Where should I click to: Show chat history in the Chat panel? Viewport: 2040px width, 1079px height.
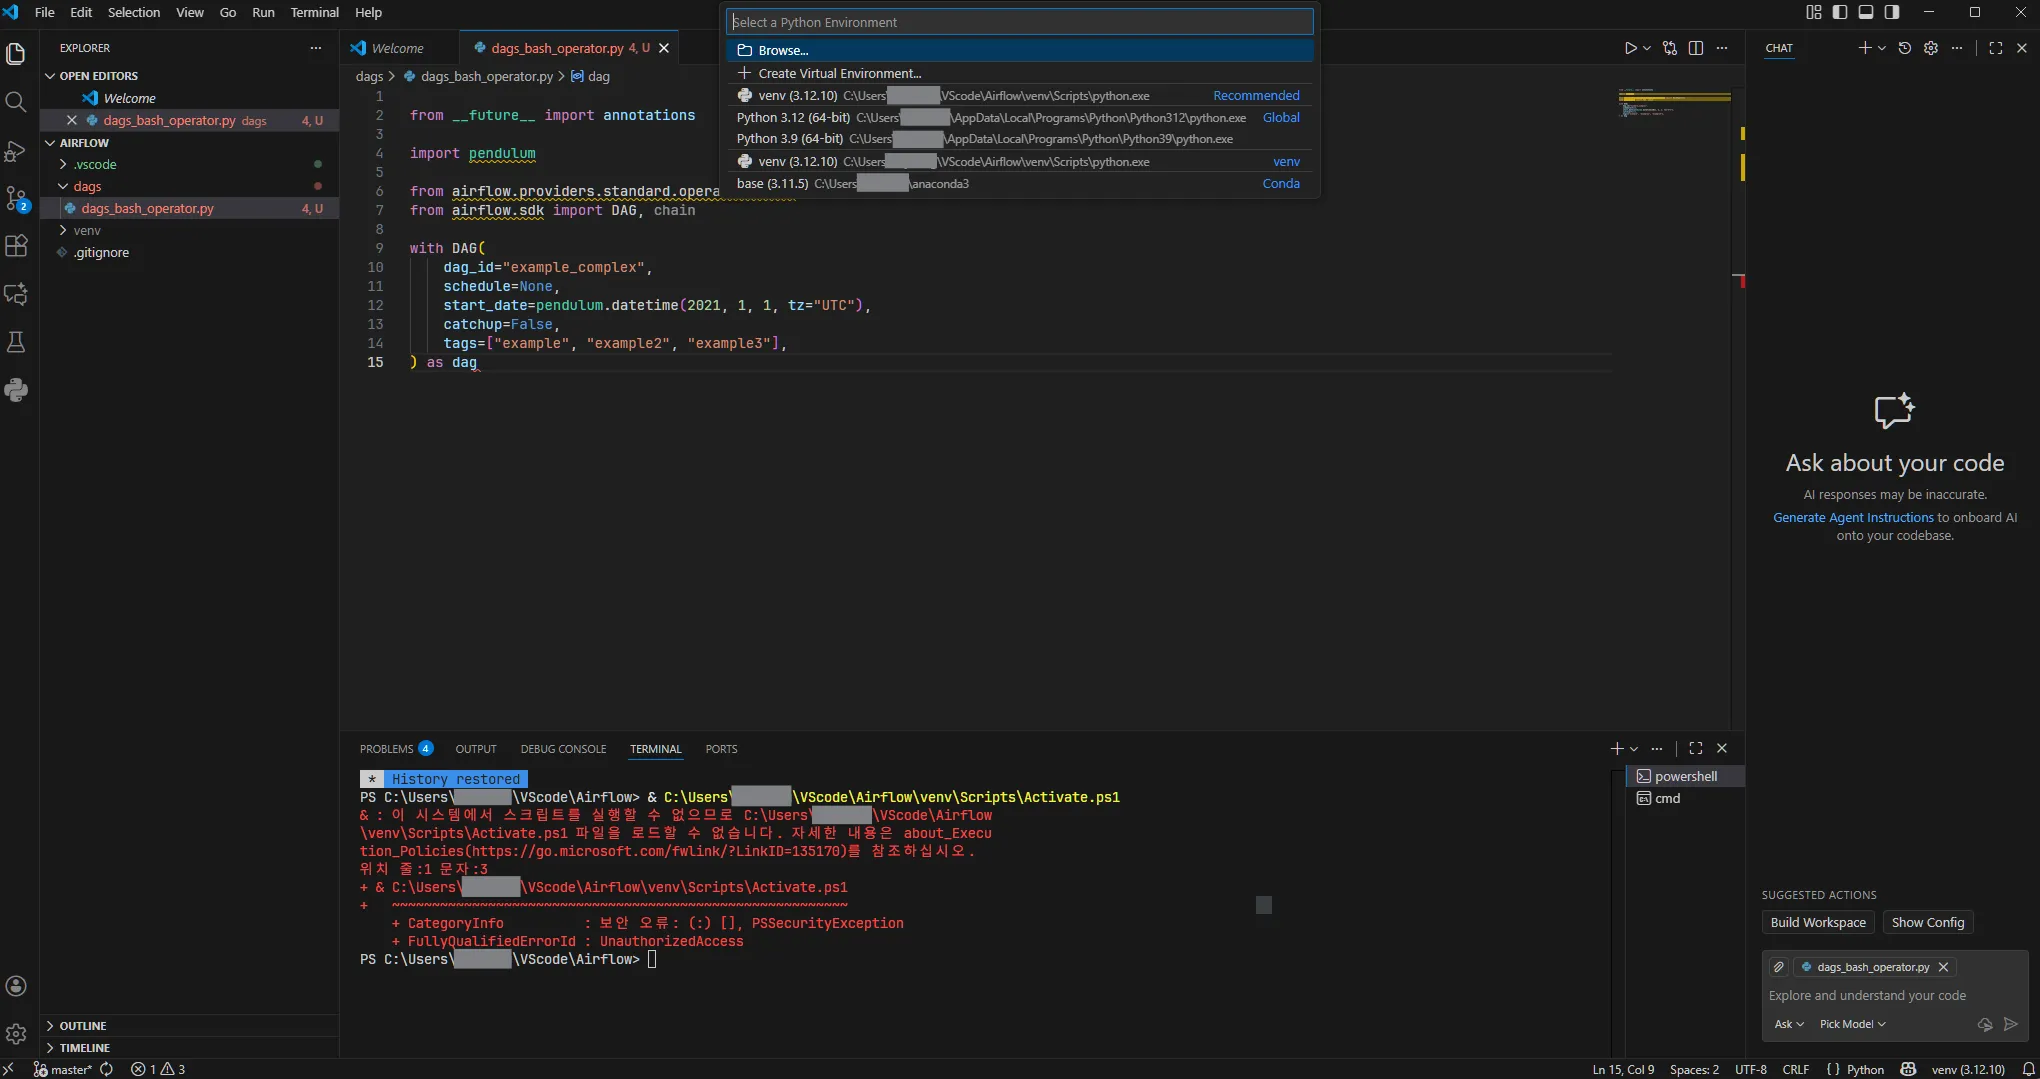(1905, 47)
